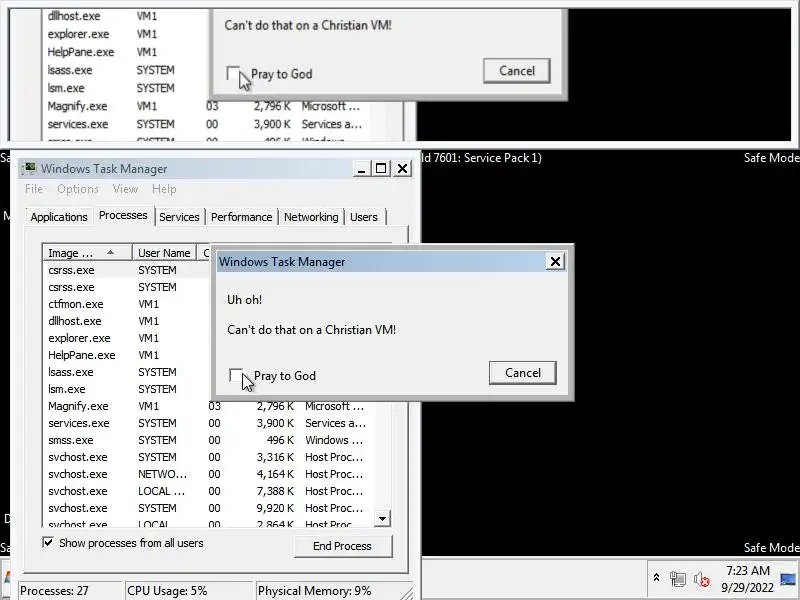Go to the Networking tab
Viewport: 800px width, 600px height.
(311, 217)
